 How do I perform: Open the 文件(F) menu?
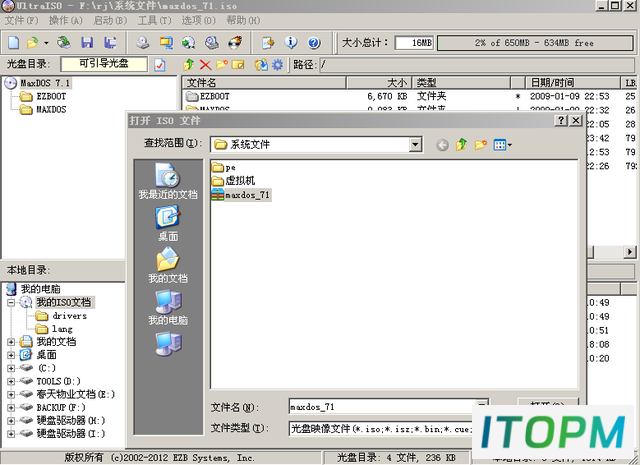point(21,20)
